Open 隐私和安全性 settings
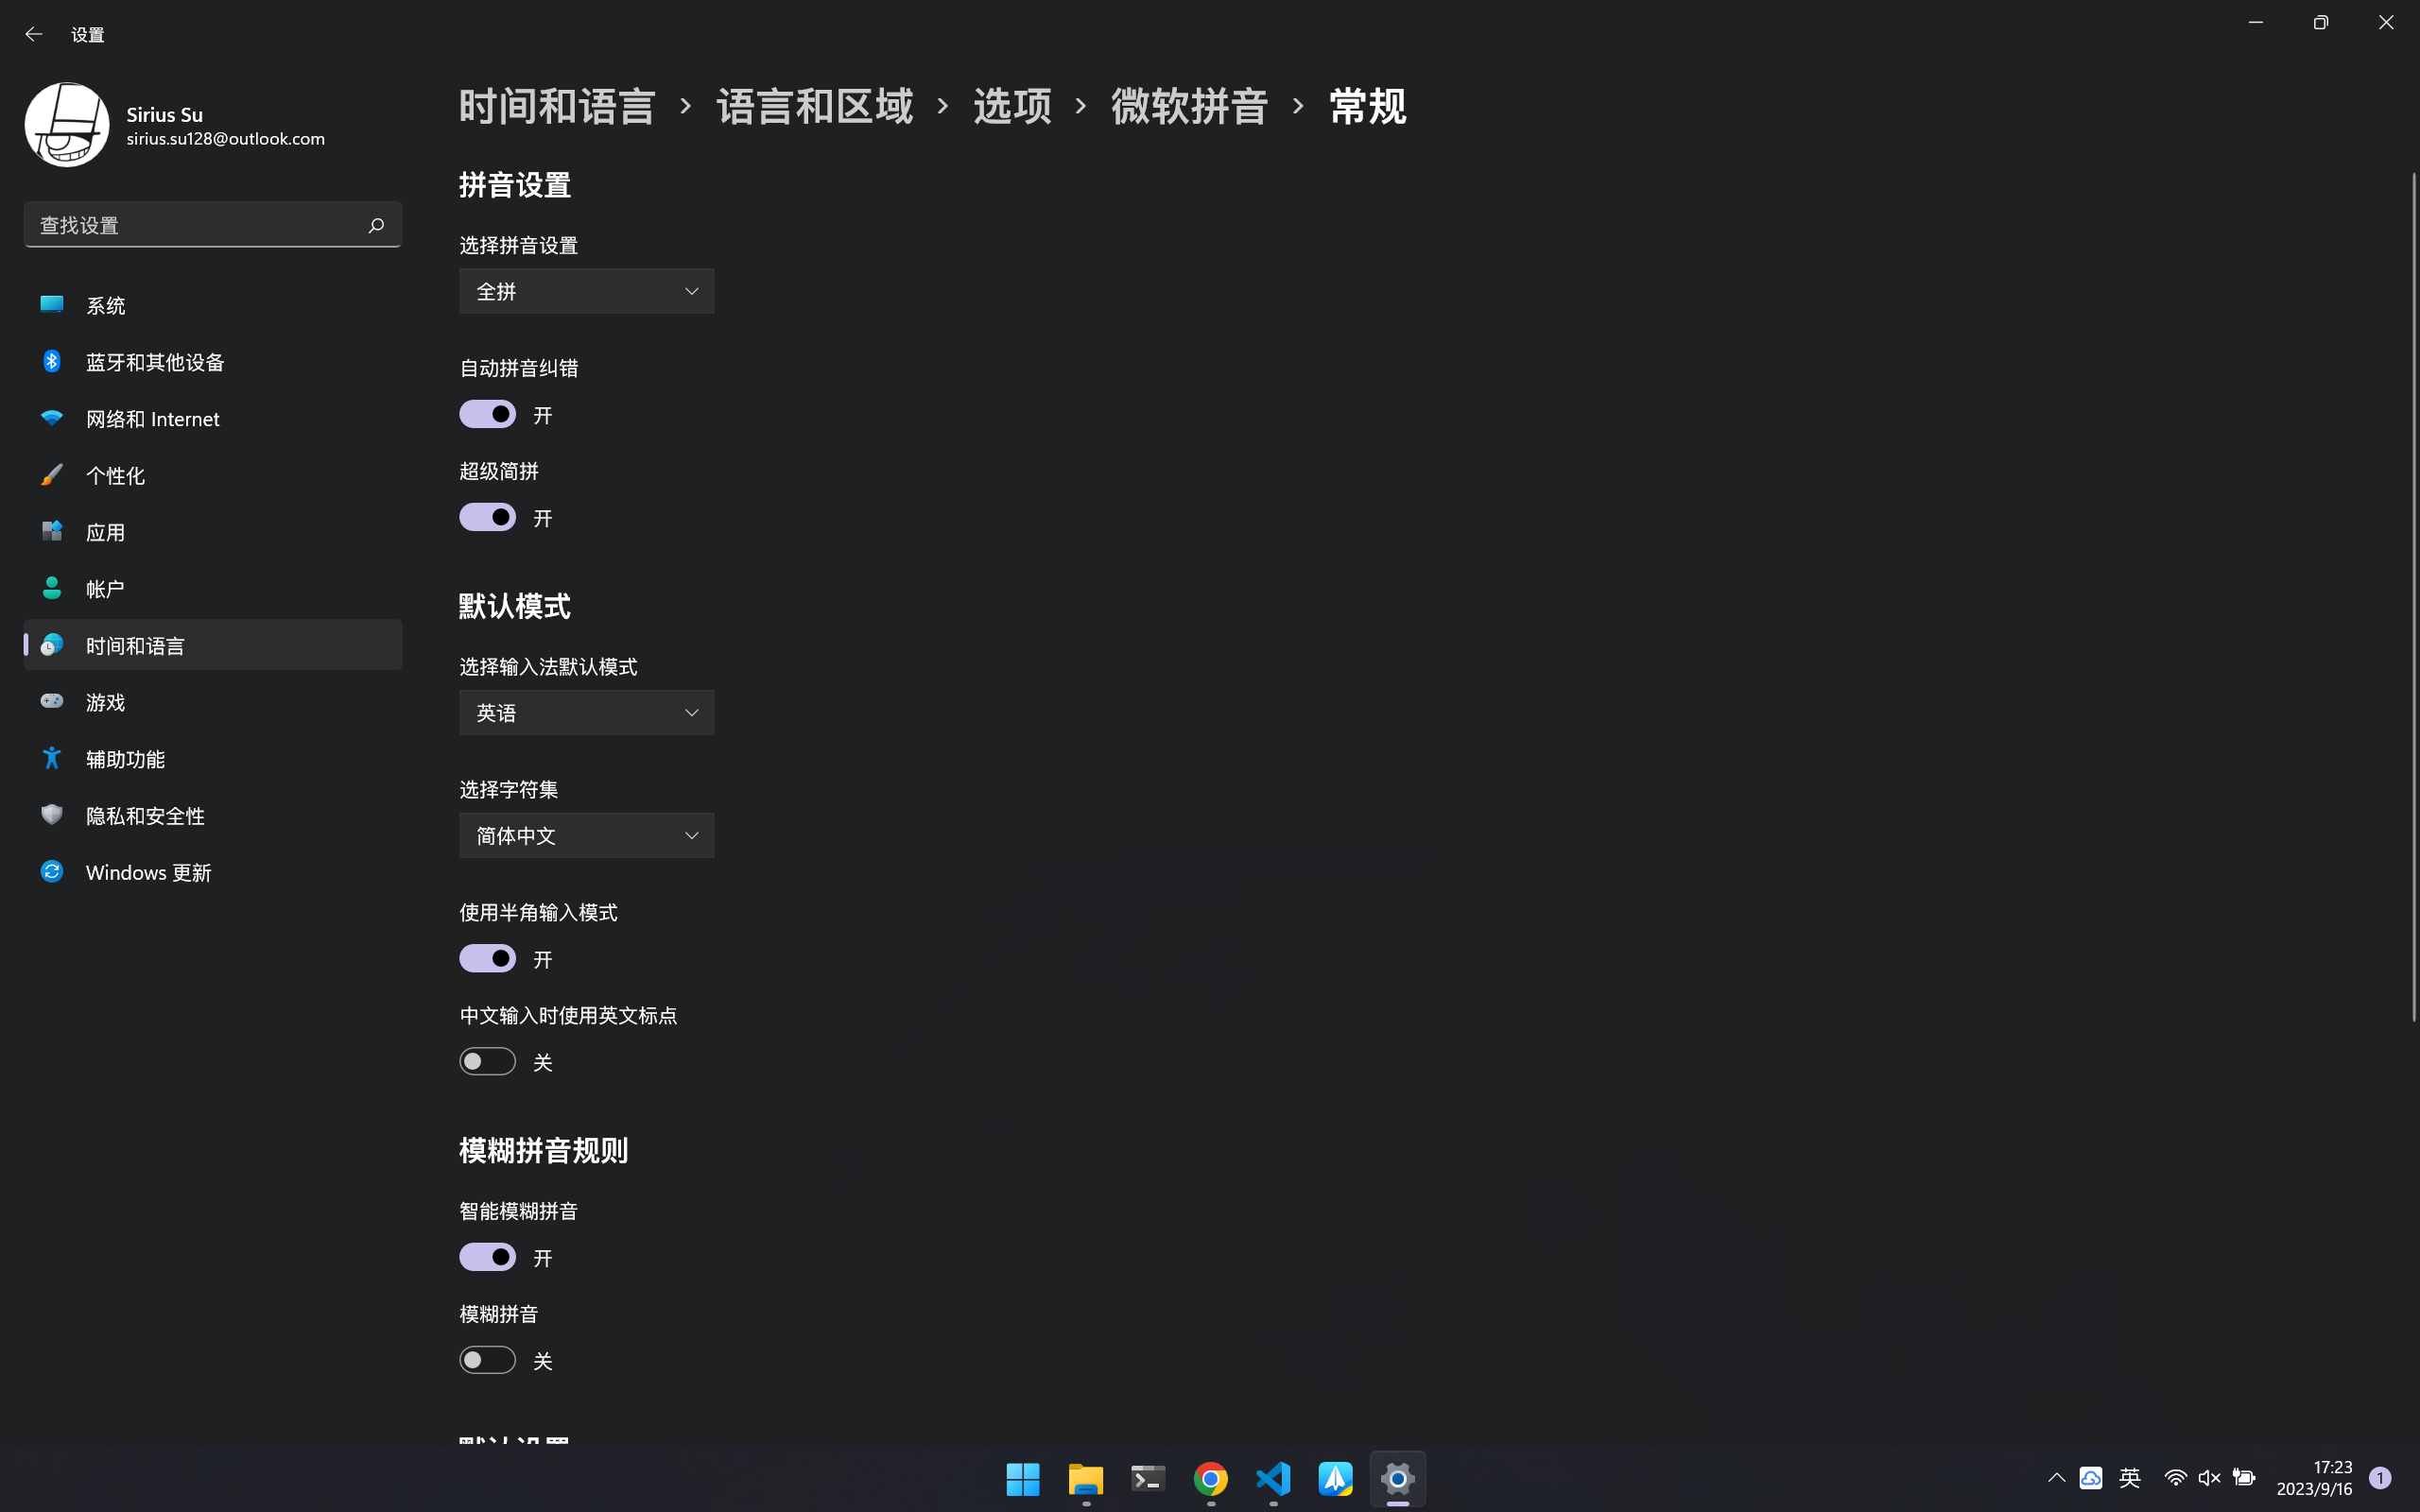The image size is (2420, 1512). click(145, 815)
